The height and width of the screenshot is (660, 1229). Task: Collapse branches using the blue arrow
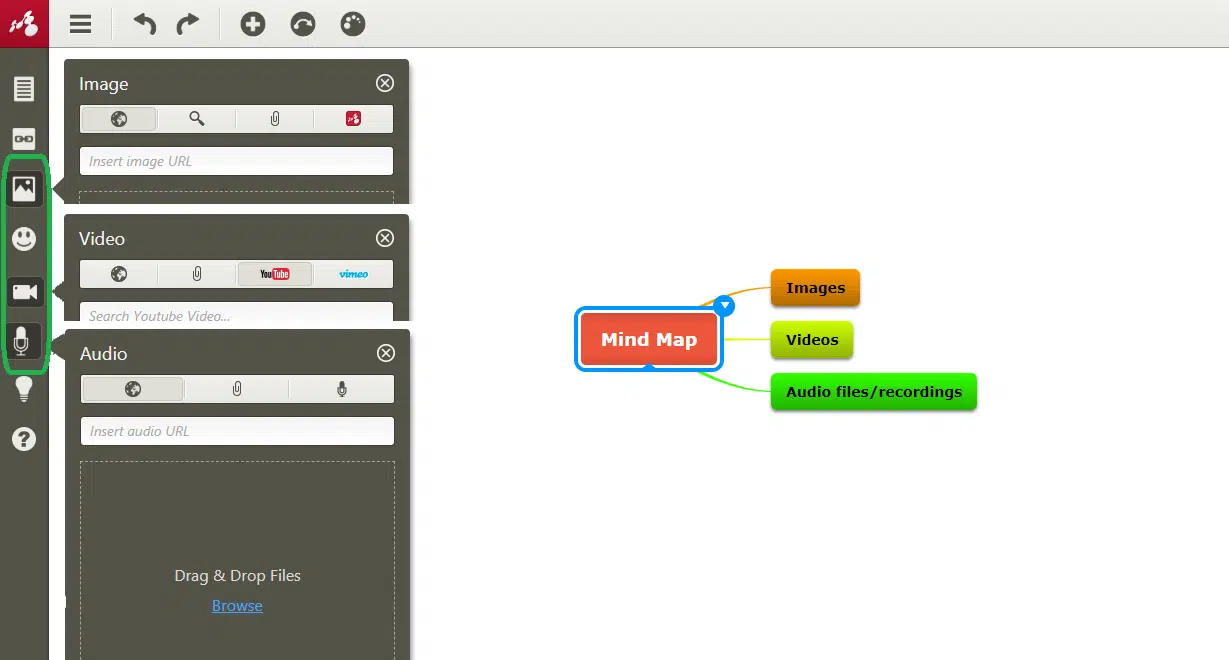pos(725,306)
